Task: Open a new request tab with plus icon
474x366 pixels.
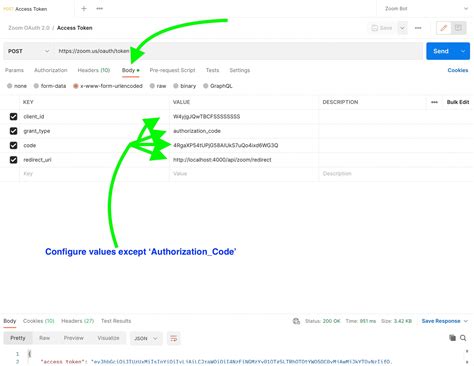Action: coord(84,9)
